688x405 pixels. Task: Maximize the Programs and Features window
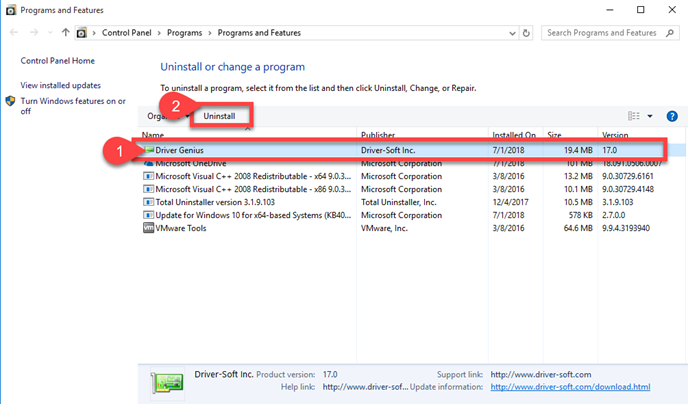(x=641, y=10)
